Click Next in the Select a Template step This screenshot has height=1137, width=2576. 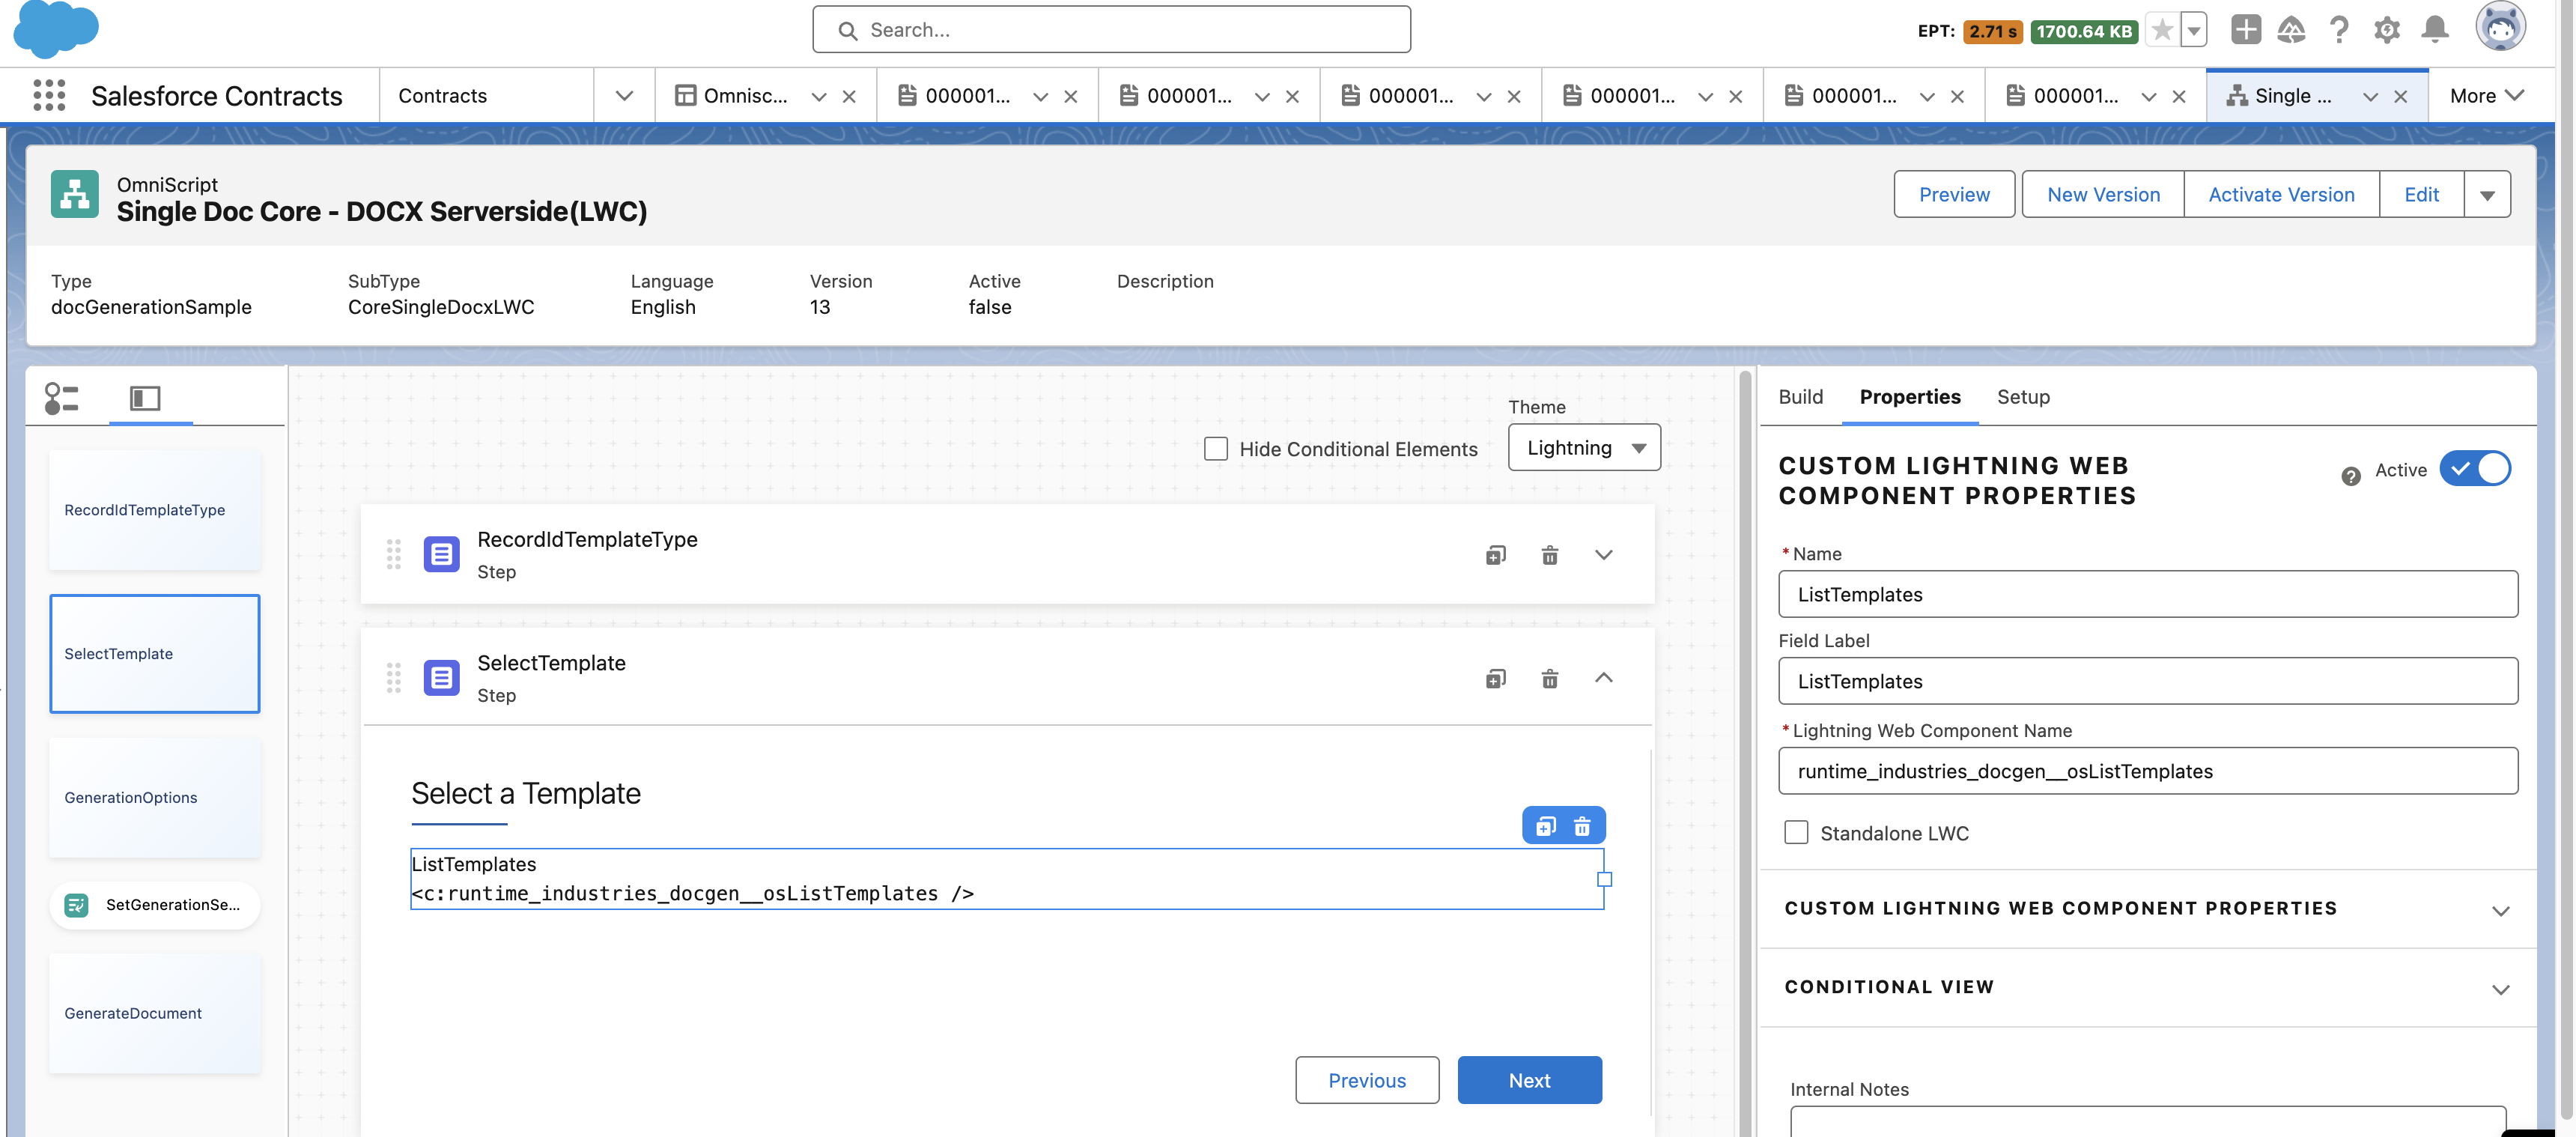pyautogui.click(x=1529, y=1080)
